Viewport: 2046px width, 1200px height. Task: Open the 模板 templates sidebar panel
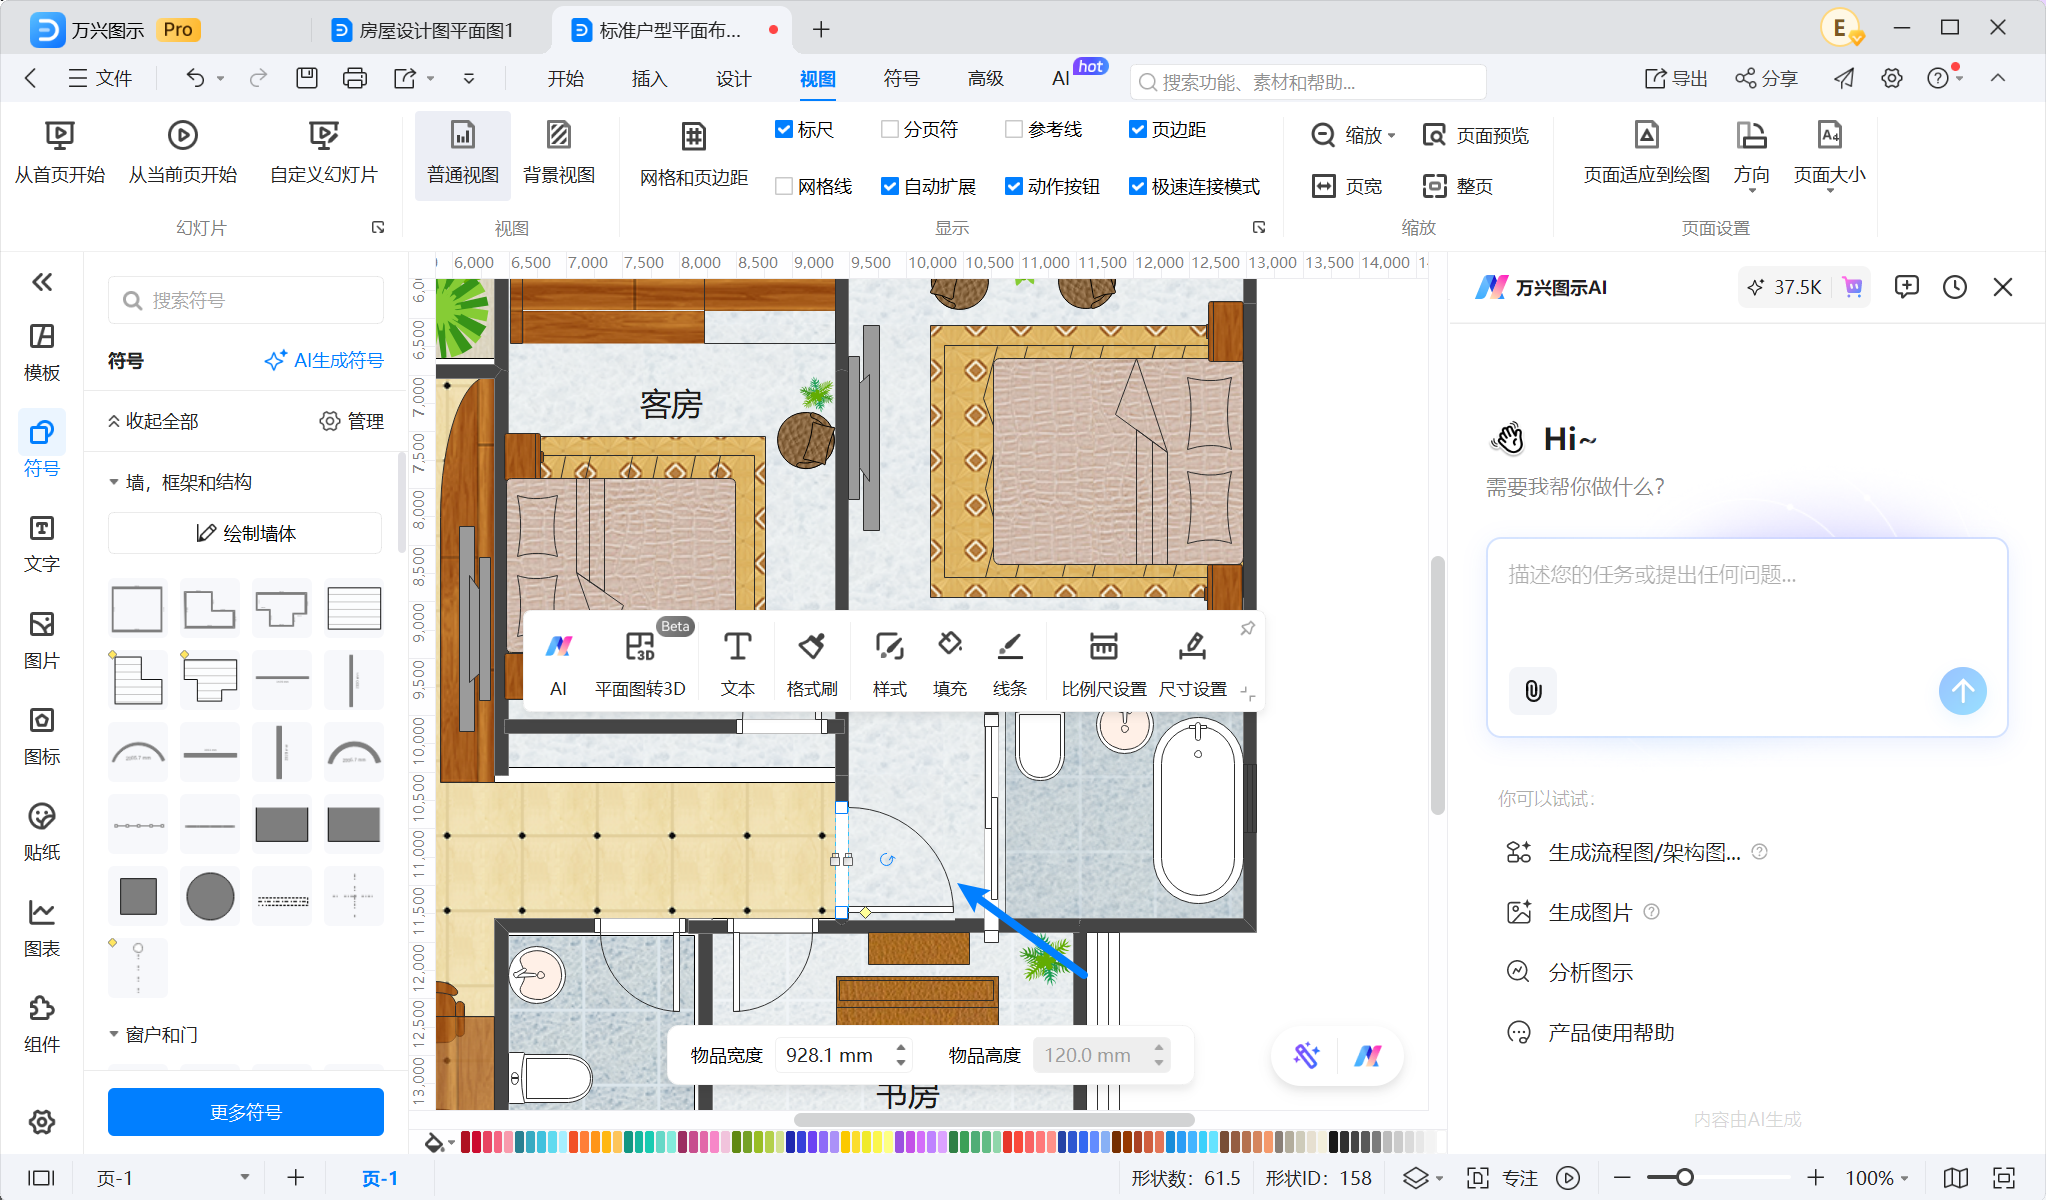click(42, 352)
